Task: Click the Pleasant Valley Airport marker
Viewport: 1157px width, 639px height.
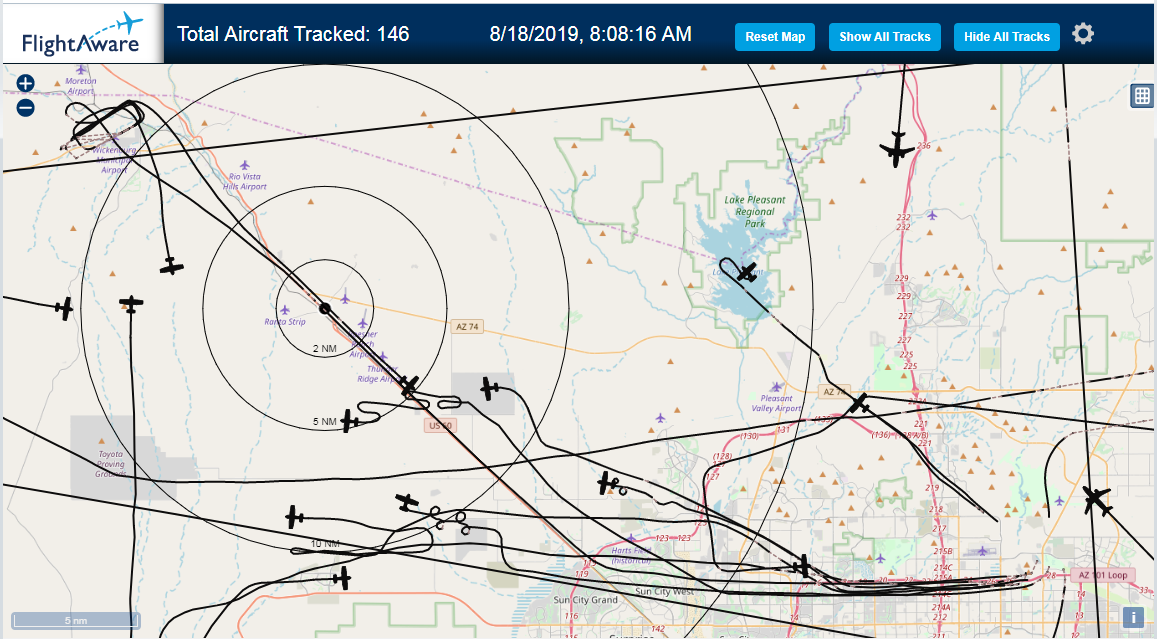Action: tap(776, 387)
